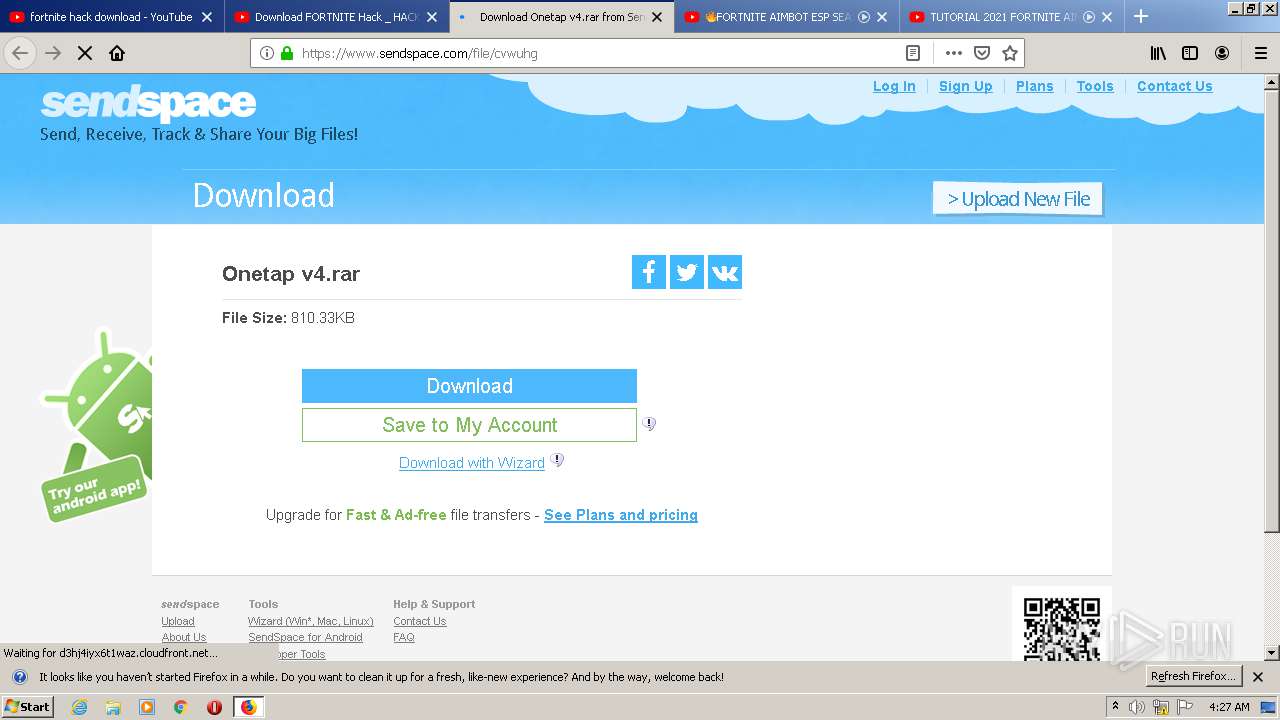Share file on VK icon
The height and width of the screenshot is (720, 1280).
coord(725,272)
